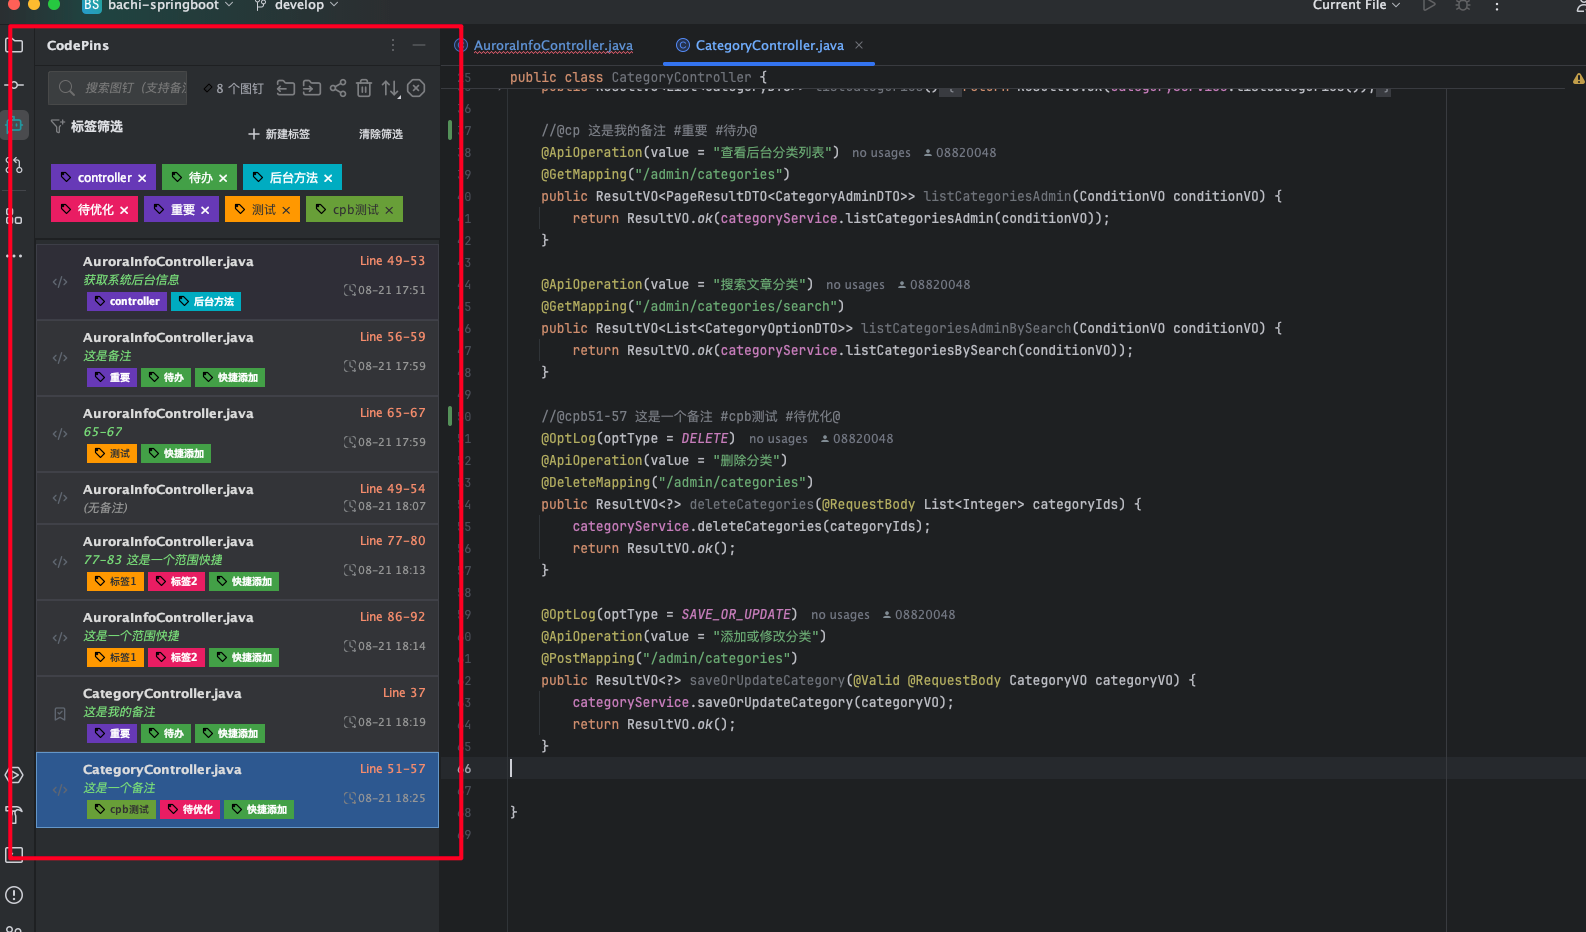Click the 标签2 tag on Line 86-92 pin
This screenshot has height=932, width=1586.
(176, 658)
